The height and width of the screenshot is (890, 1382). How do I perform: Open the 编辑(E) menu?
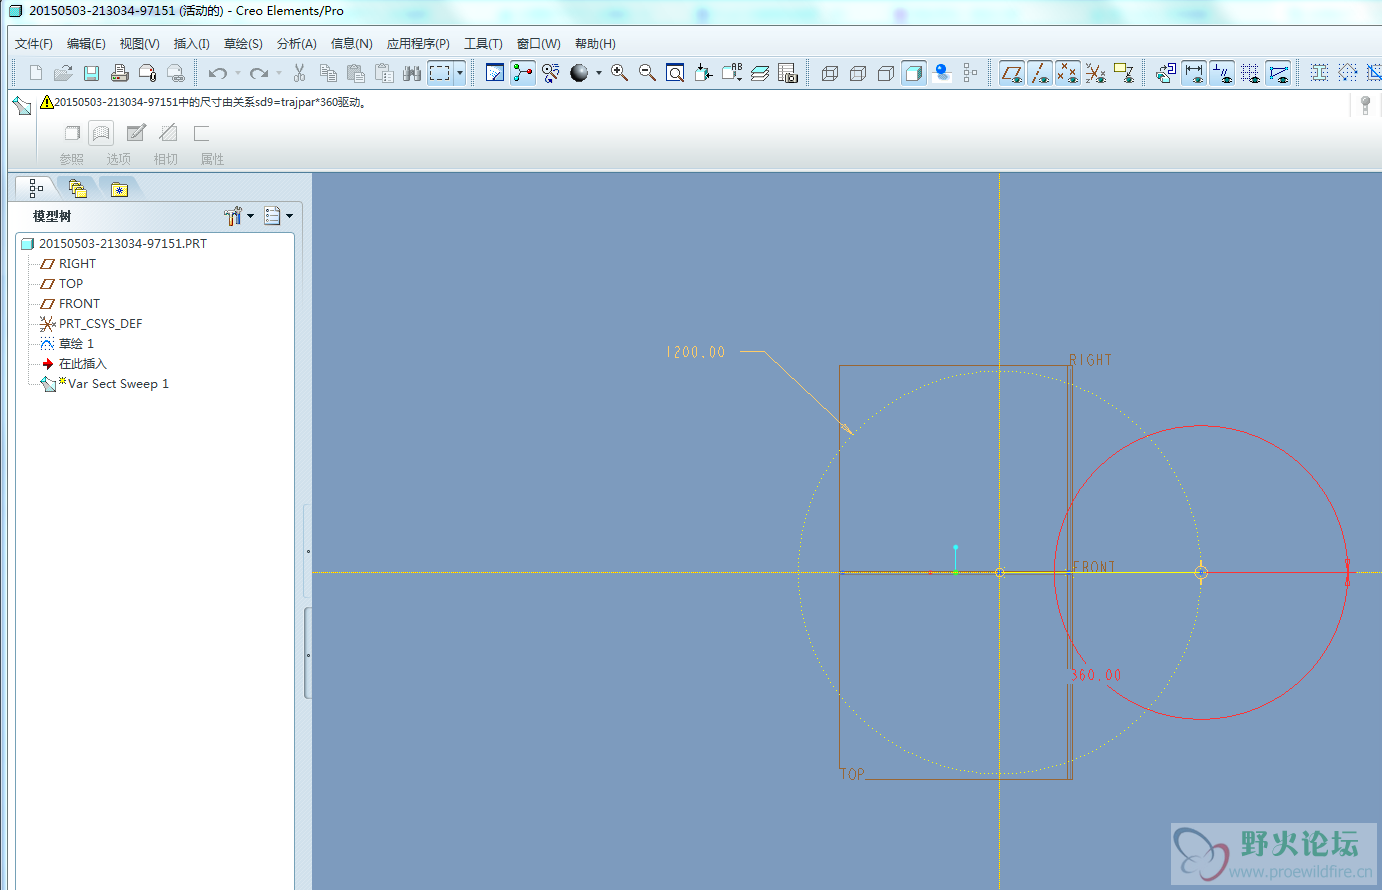pyautogui.click(x=86, y=44)
